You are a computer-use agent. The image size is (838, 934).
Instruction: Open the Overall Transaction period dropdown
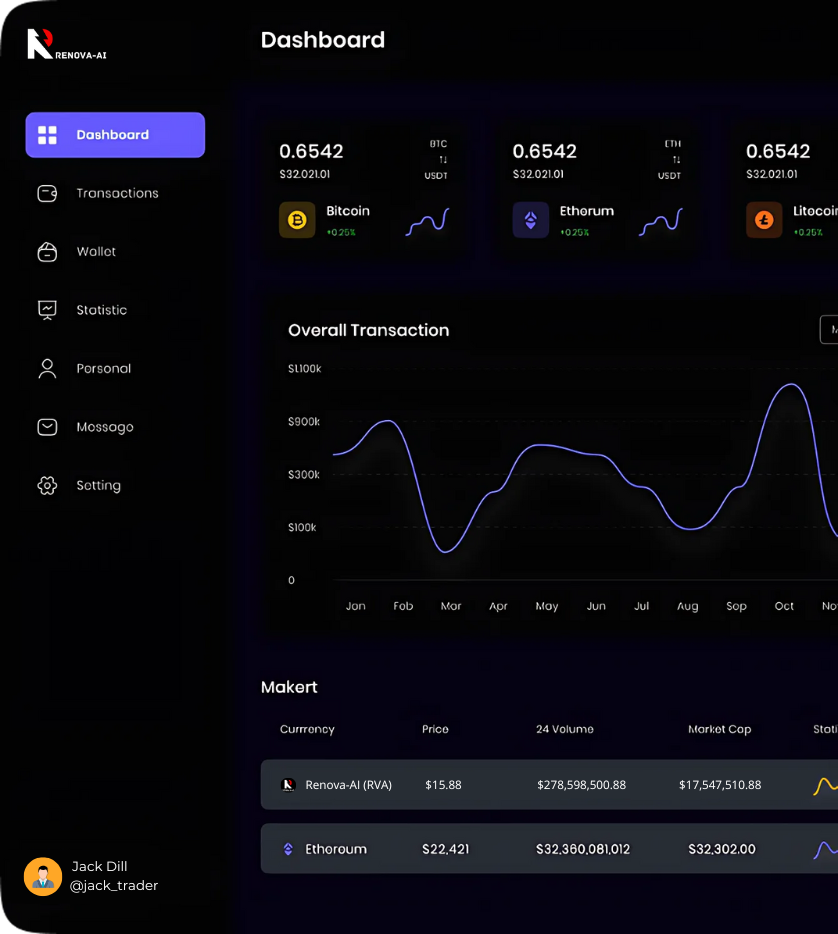pos(829,329)
